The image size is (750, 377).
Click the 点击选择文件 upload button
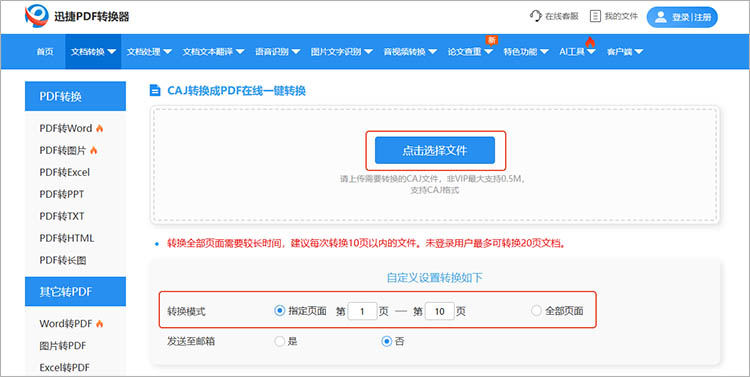(x=435, y=151)
